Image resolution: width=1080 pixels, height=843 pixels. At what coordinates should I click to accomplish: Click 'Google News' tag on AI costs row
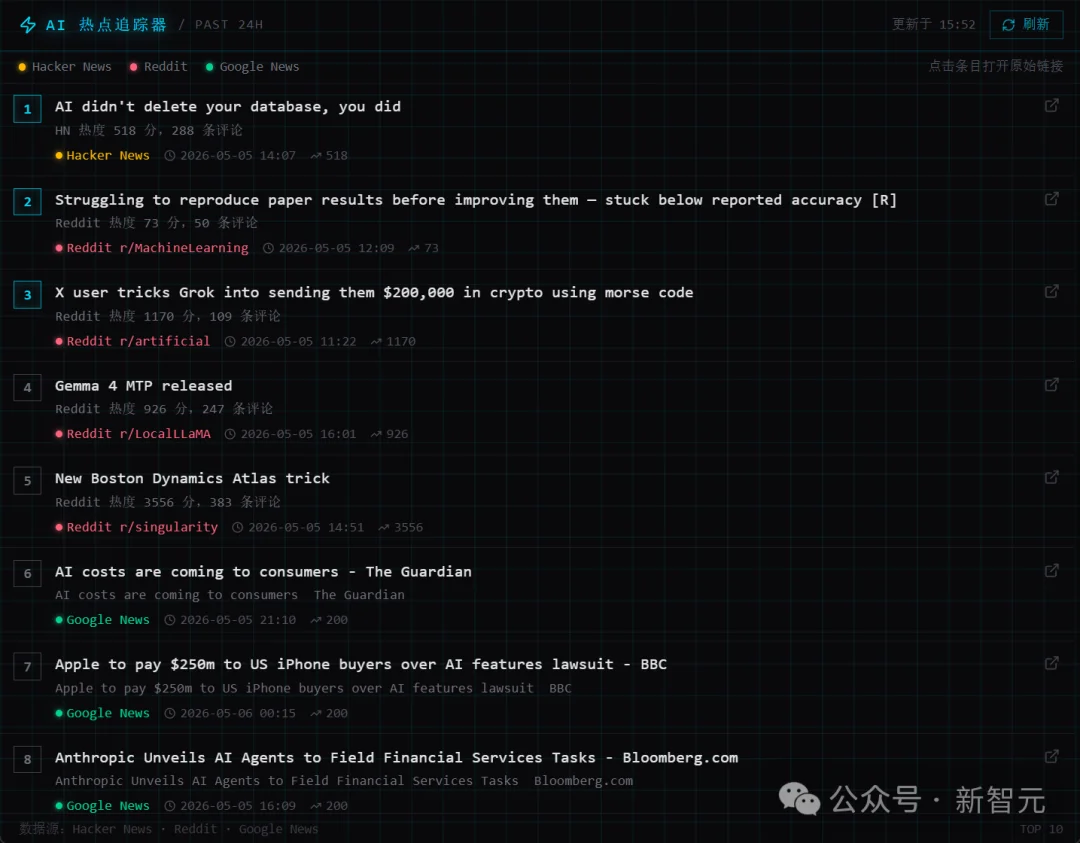[103, 620]
